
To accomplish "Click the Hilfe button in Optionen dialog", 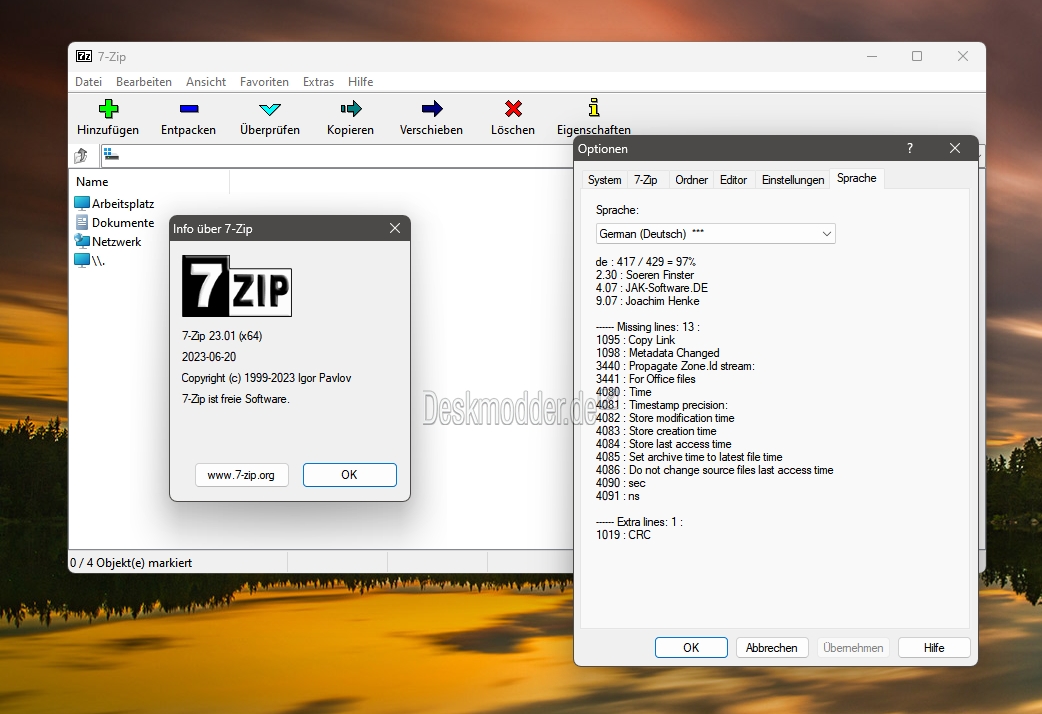I will tap(934, 648).
